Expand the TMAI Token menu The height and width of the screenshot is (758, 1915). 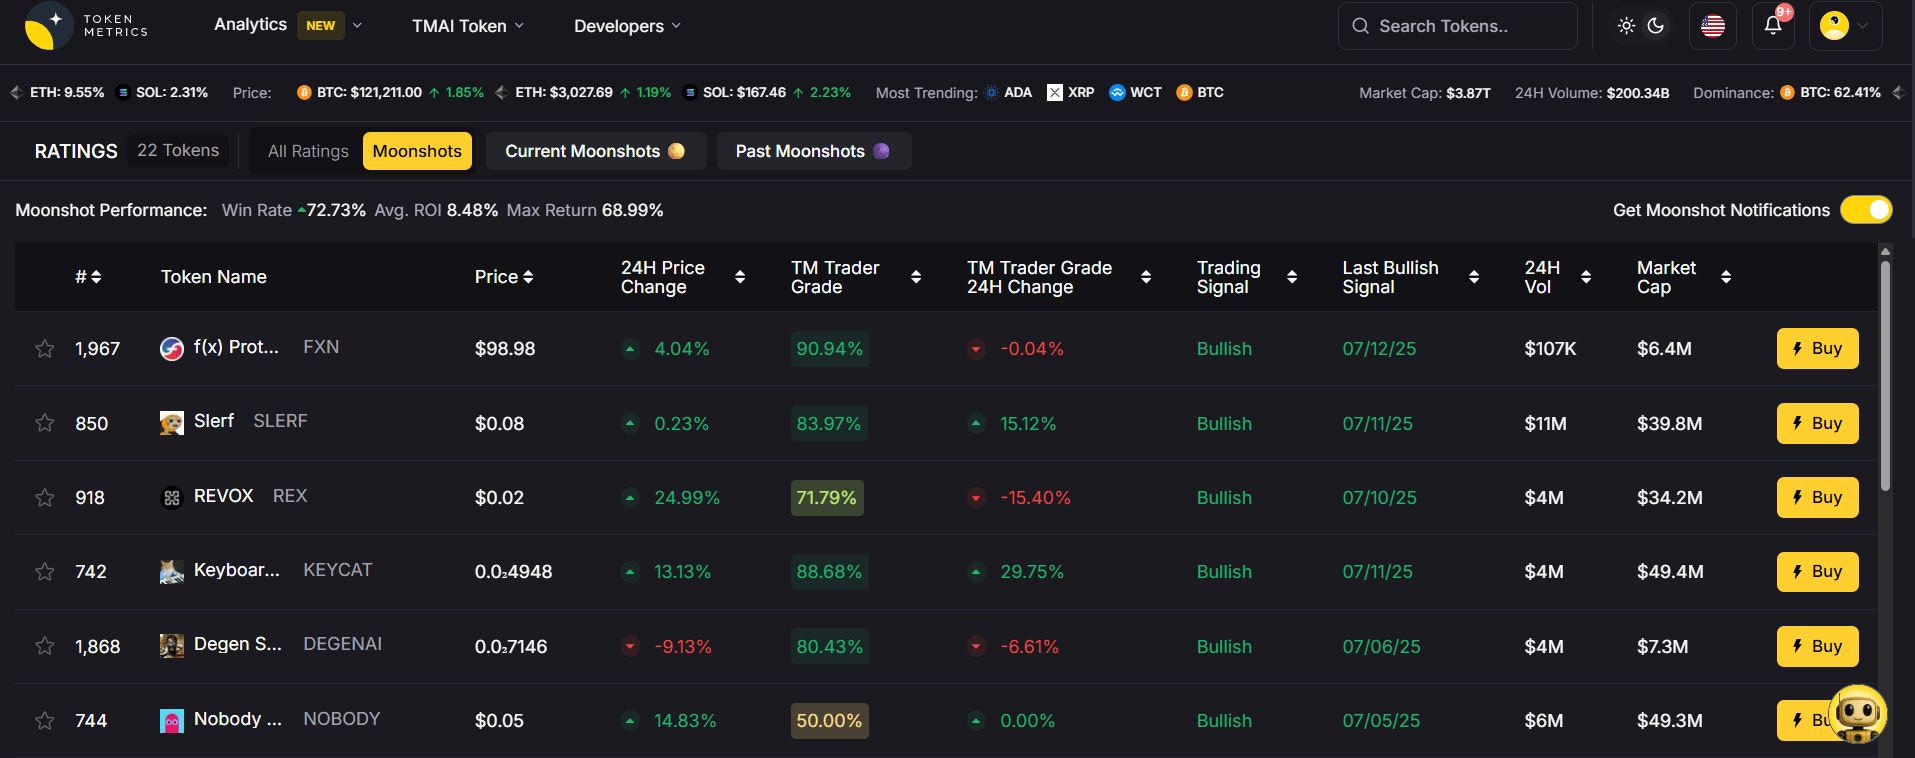click(468, 26)
